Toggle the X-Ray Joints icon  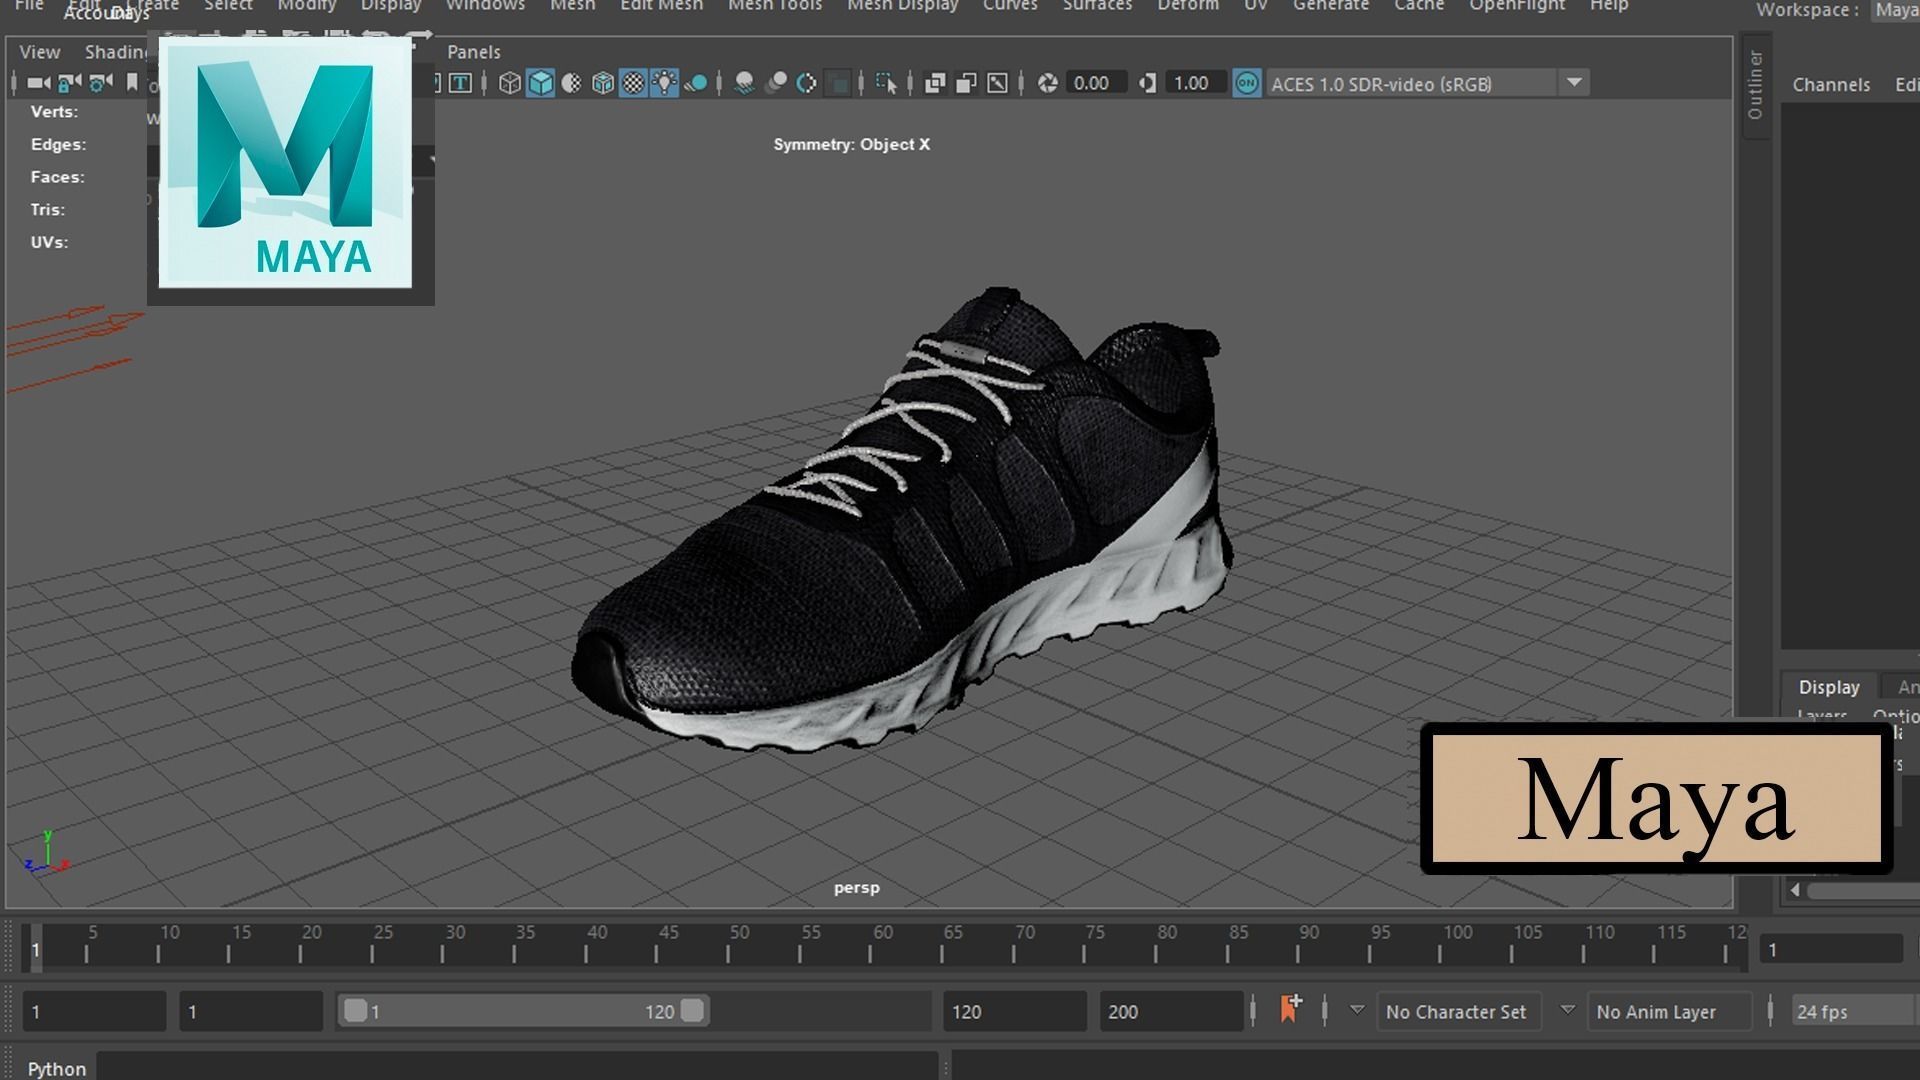(998, 83)
